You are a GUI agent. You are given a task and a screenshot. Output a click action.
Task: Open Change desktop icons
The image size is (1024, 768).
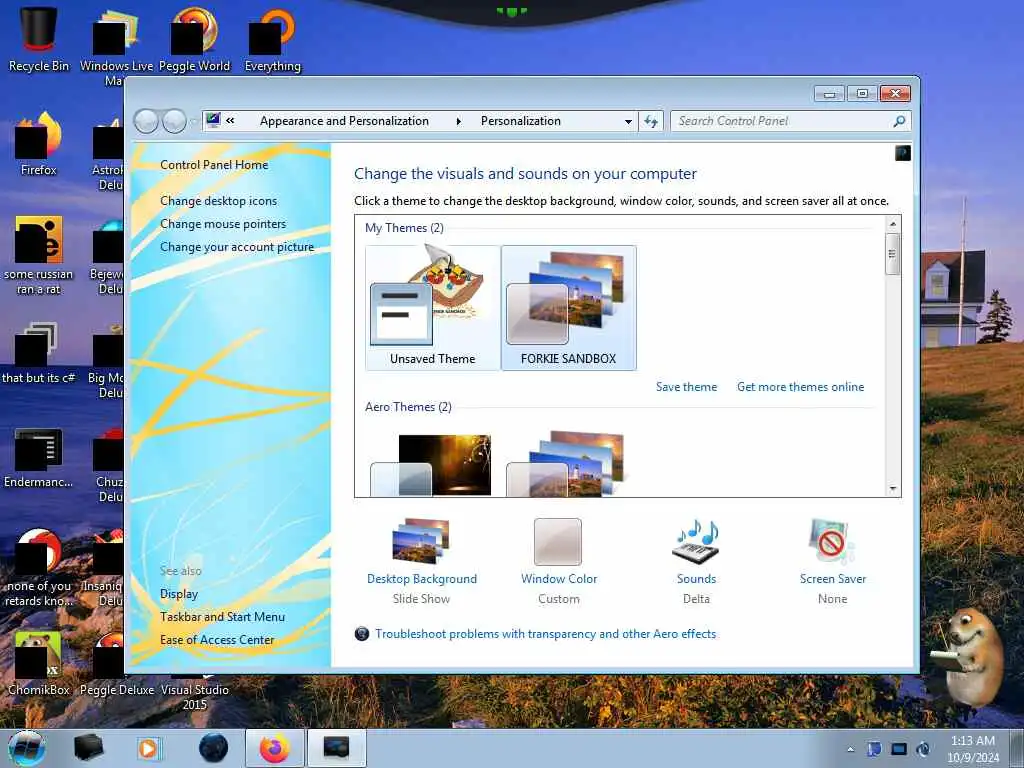(218, 200)
